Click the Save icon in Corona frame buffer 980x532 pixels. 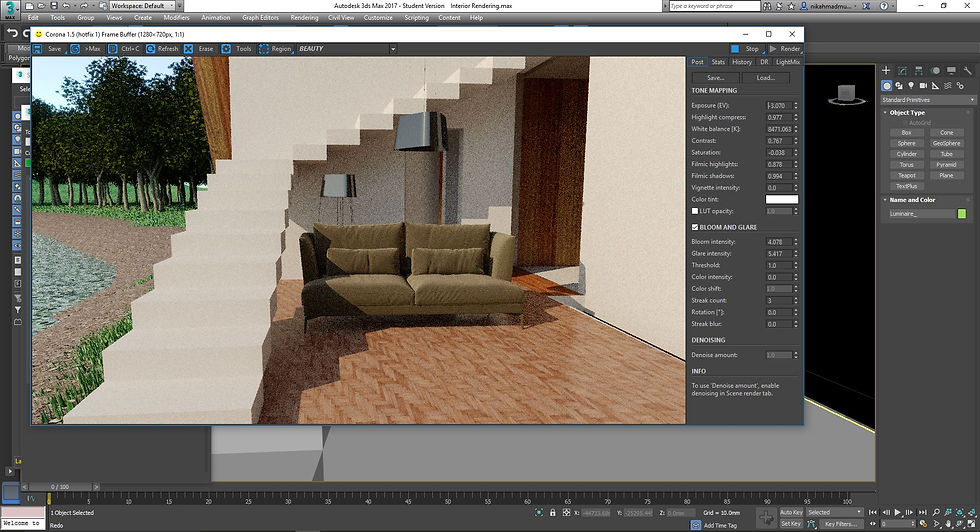(38, 49)
